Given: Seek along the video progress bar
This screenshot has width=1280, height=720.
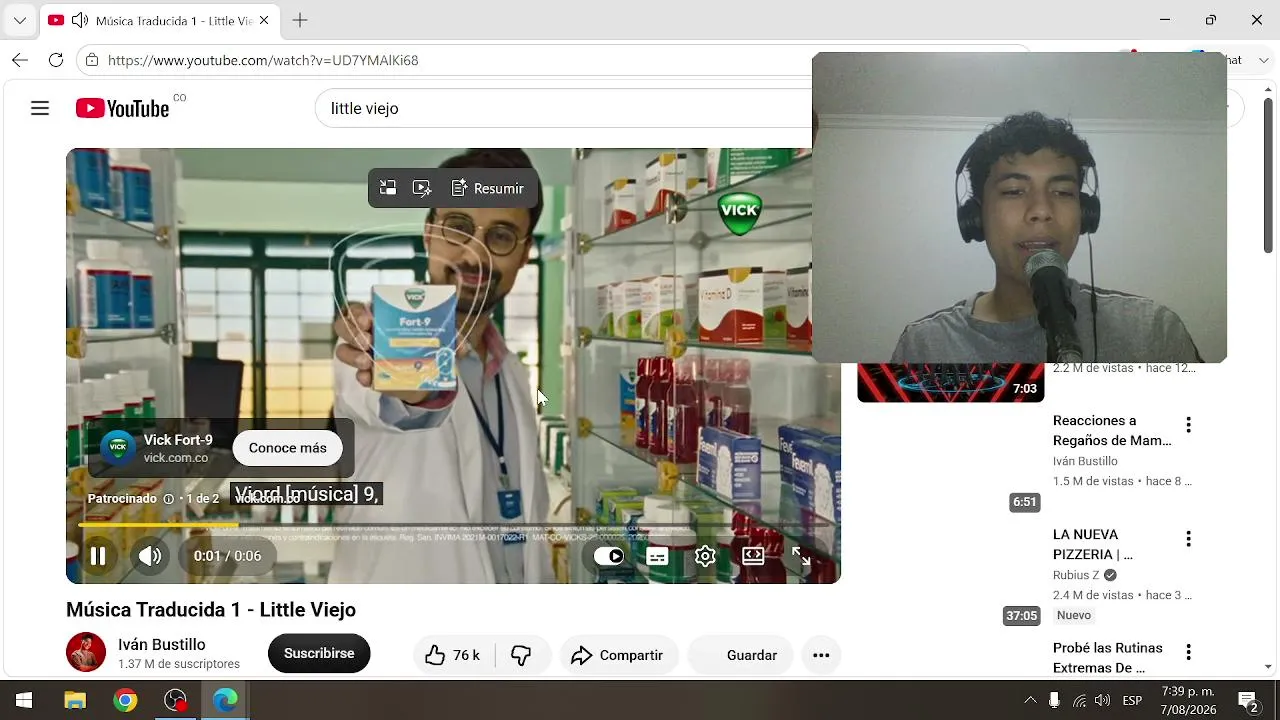Looking at the screenshot, I should [453, 524].
